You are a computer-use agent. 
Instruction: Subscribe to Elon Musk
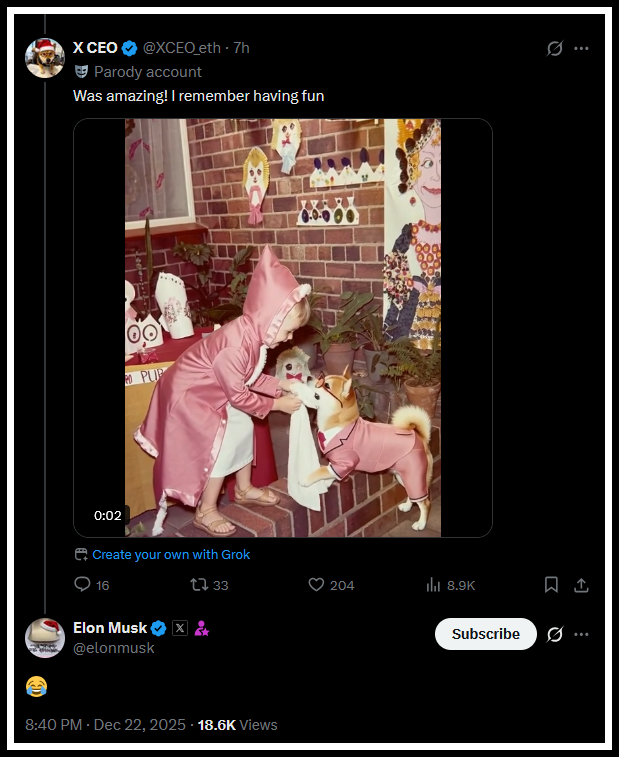click(x=485, y=634)
